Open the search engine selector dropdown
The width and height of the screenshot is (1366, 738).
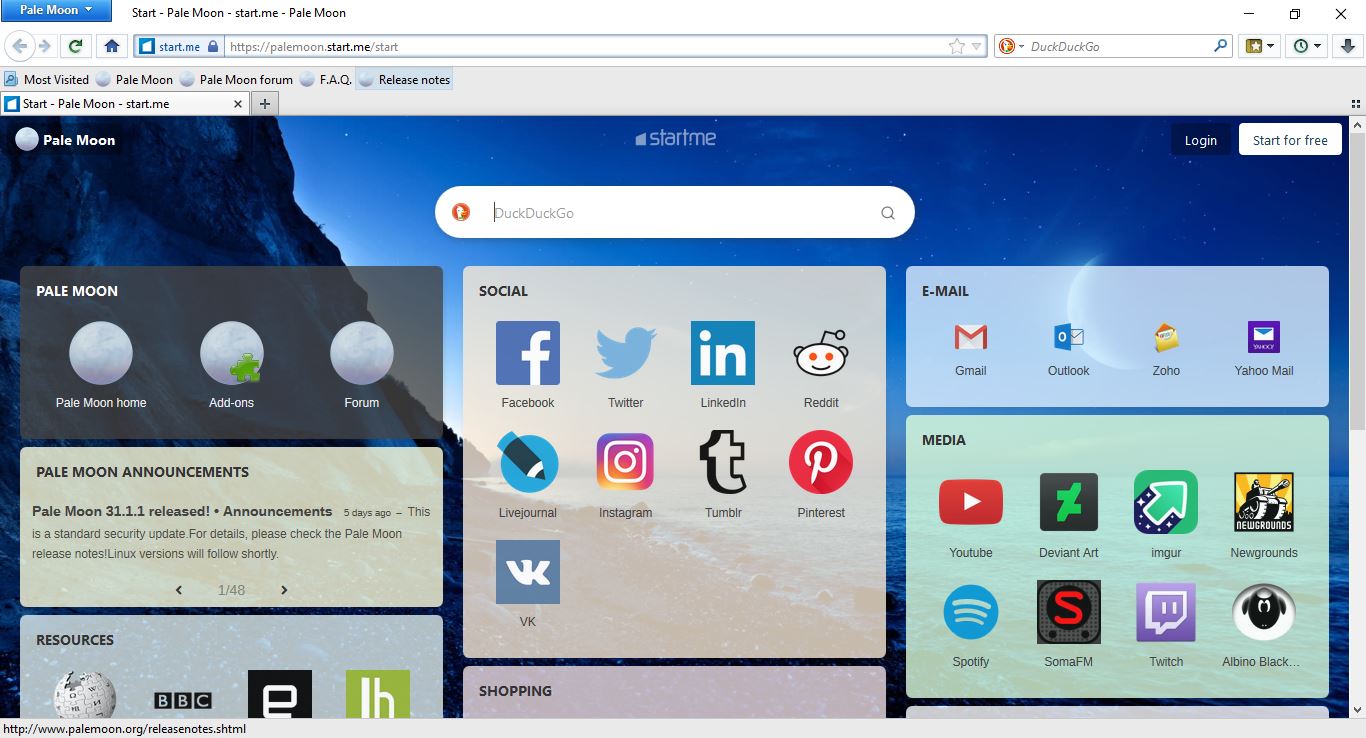pos(1012,46)
